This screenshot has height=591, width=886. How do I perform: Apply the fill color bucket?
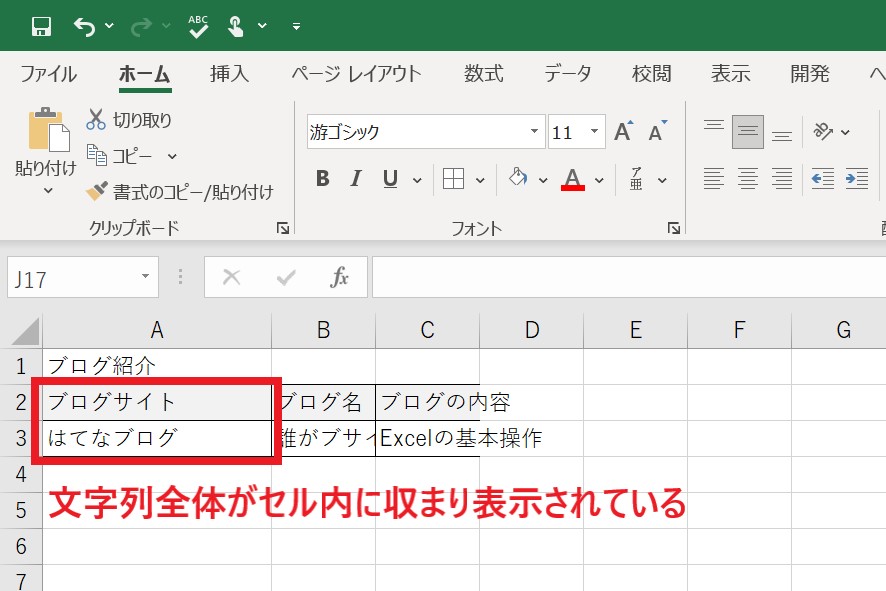(x=518, y=179)
